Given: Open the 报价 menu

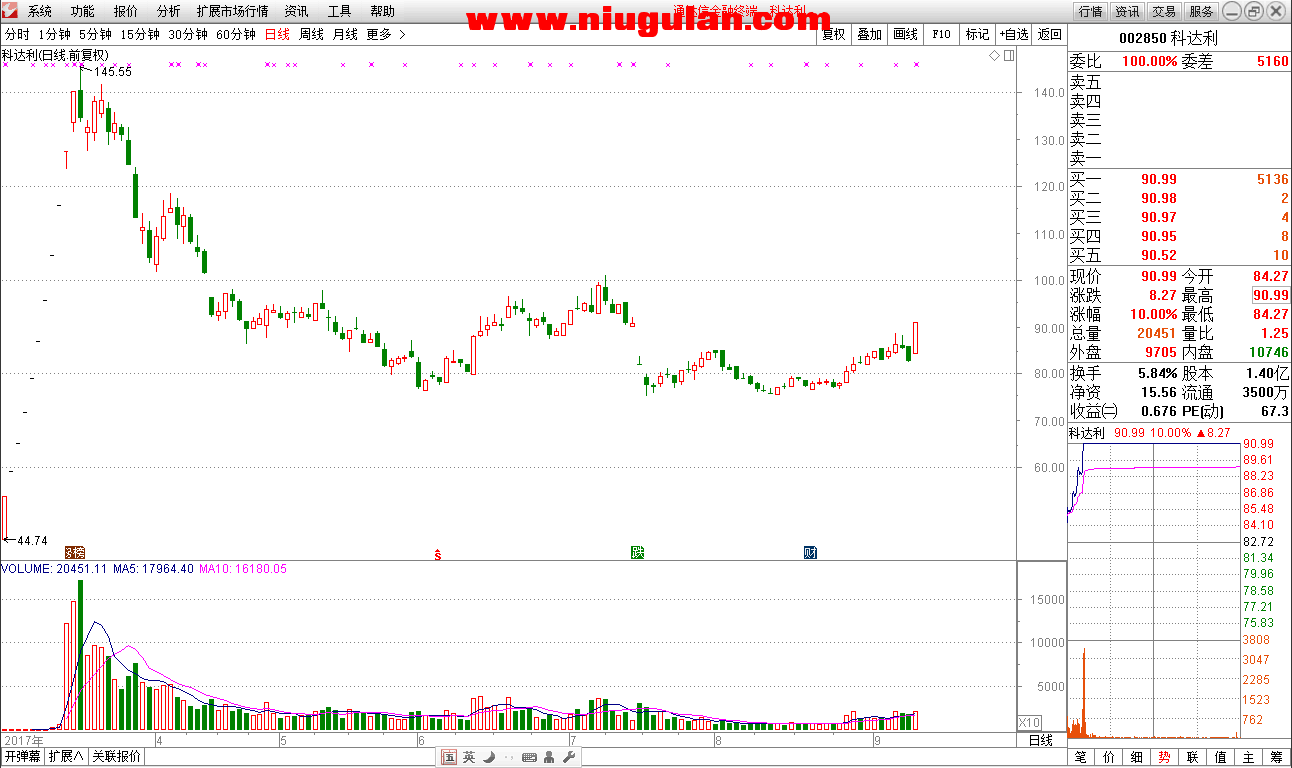Looking at the screenshot, I should (126, 11).
